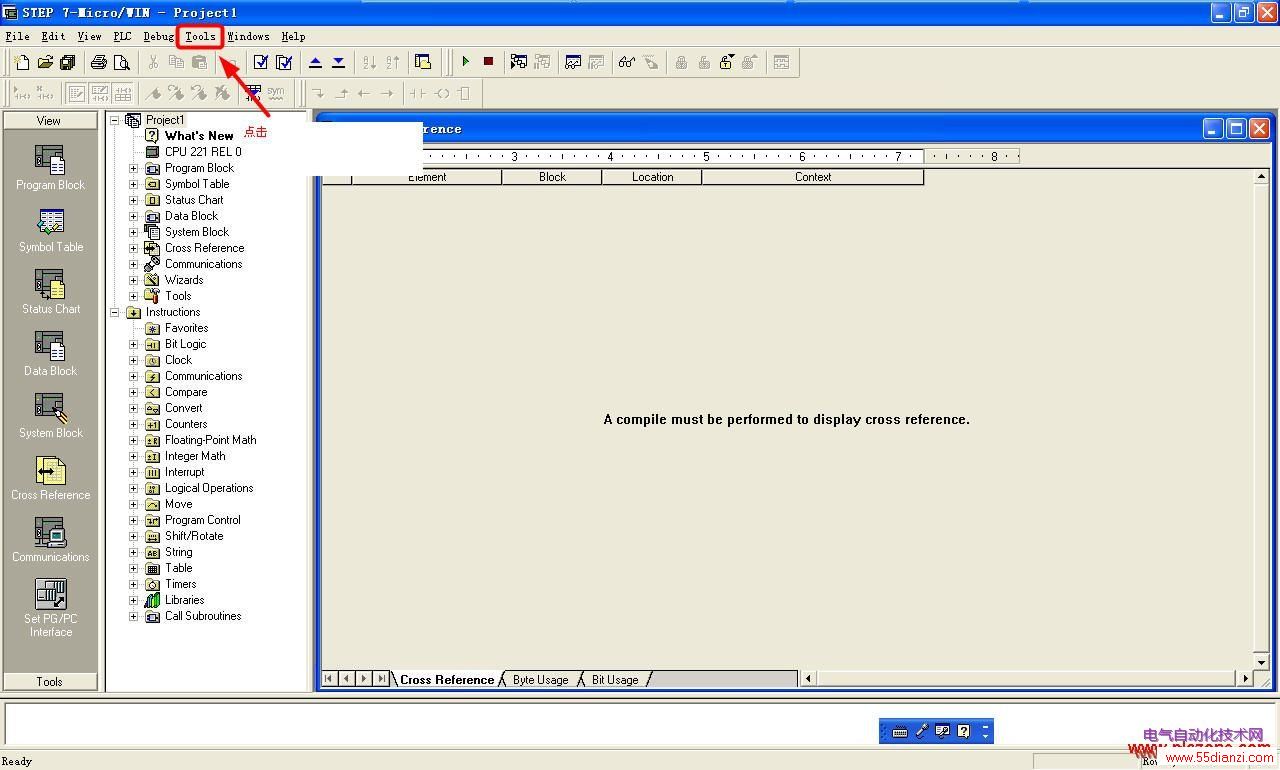Select What's New in the project tree
This screenshot has width=1280, height=770.
(199, 136)
